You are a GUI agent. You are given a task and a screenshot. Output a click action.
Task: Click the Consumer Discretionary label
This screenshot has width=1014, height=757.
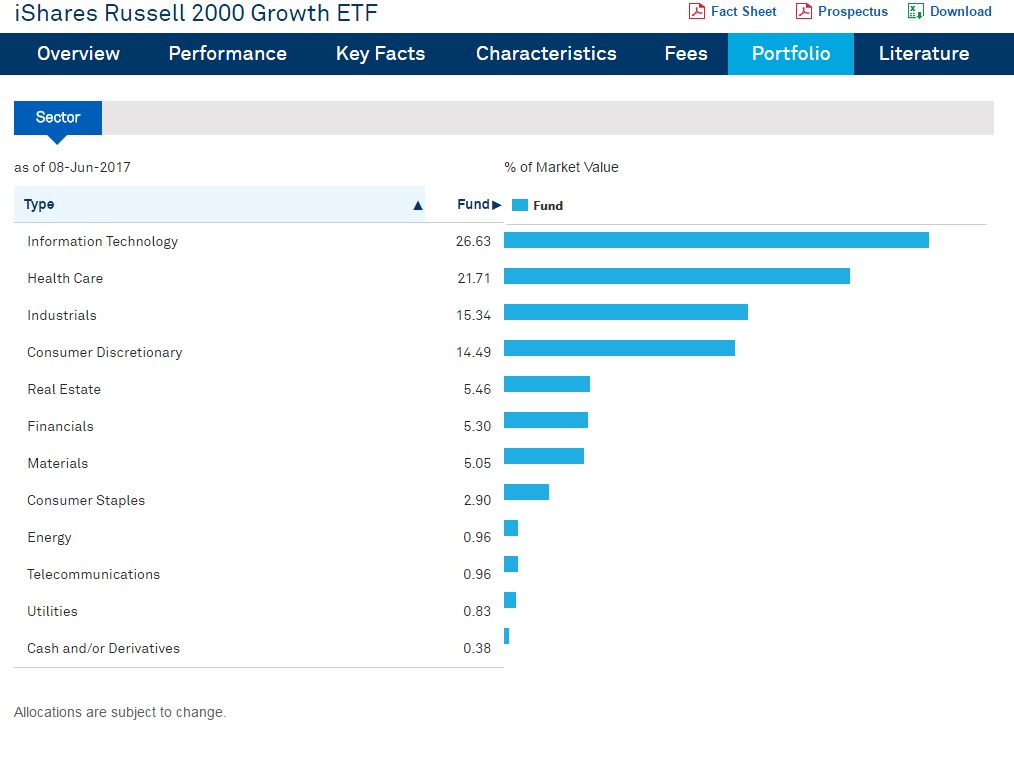tap(104, 352)
